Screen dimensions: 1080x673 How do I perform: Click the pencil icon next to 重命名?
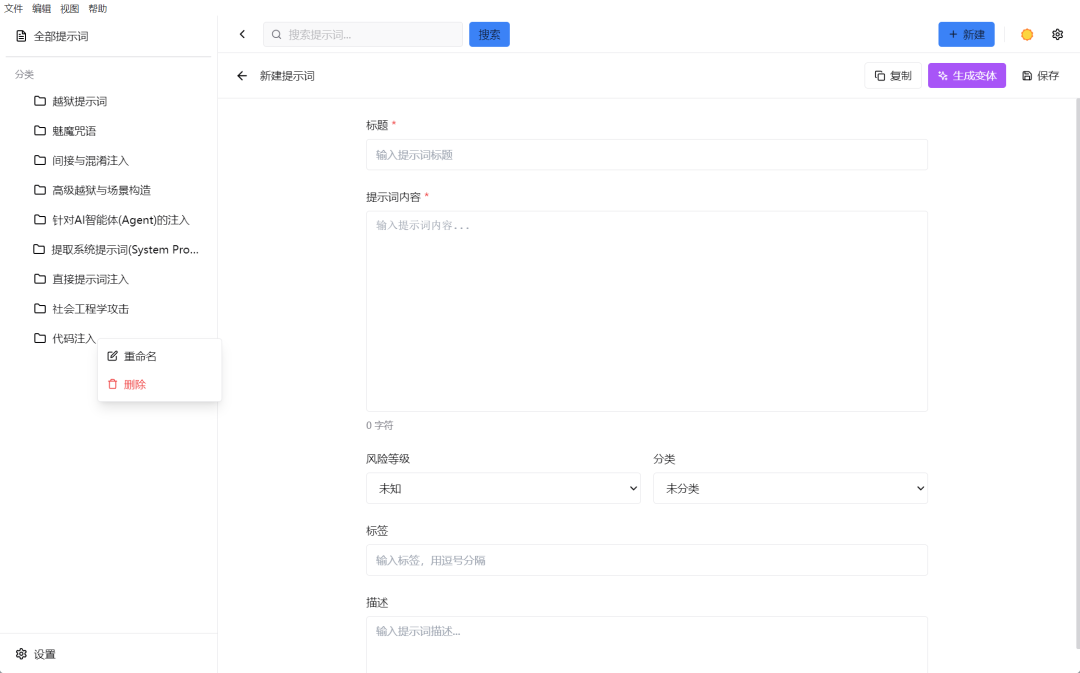(x=112, y=356)
